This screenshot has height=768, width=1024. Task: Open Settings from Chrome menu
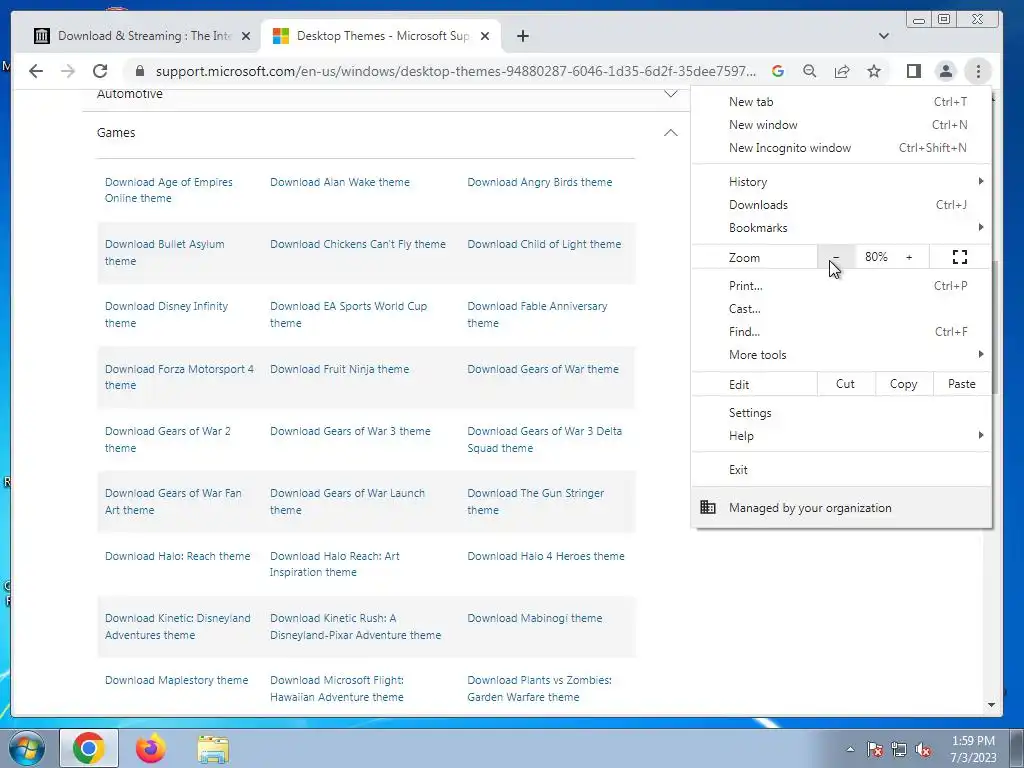(x=841, y=413)
